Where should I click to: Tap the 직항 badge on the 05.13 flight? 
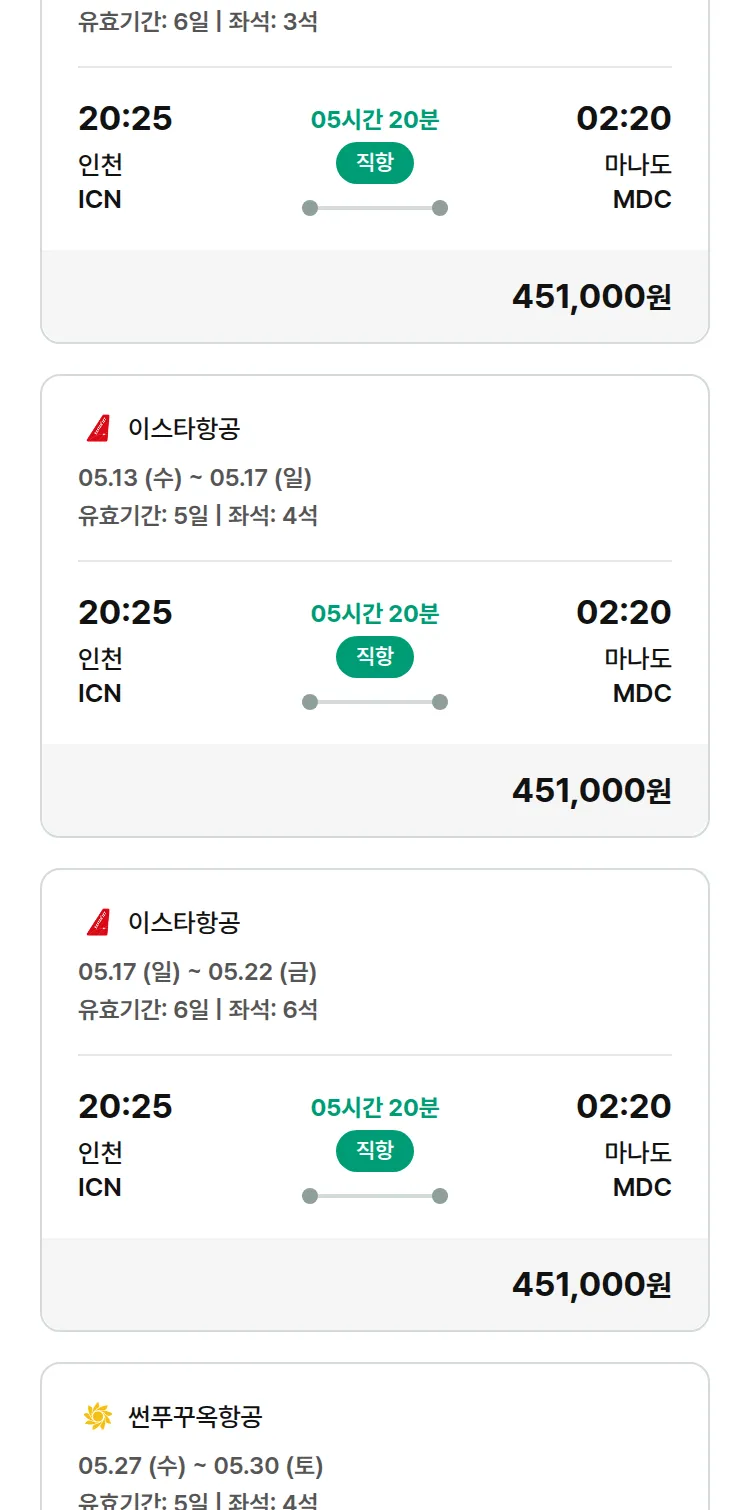pyautogui.click(x=375, y=657)
